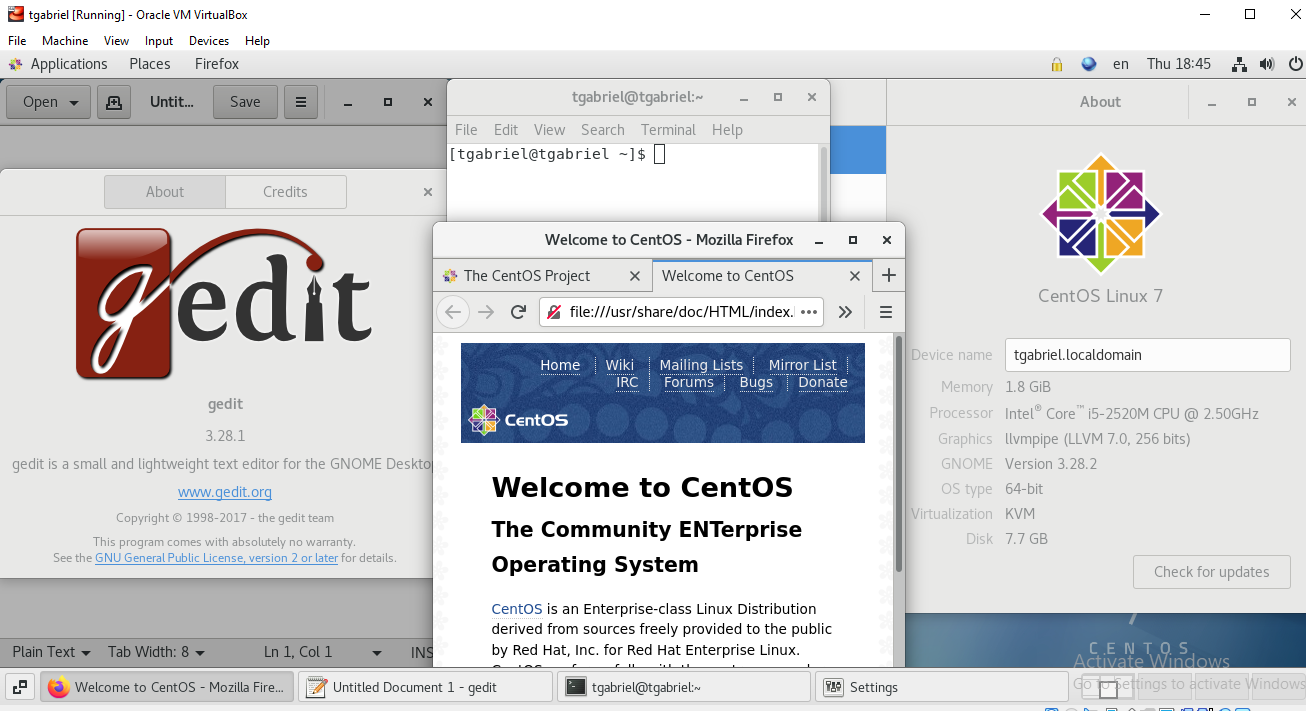The height and width of the screenshot is (711, 1306).
Task: Click Check for updates button
Action: click(1211, 572)
